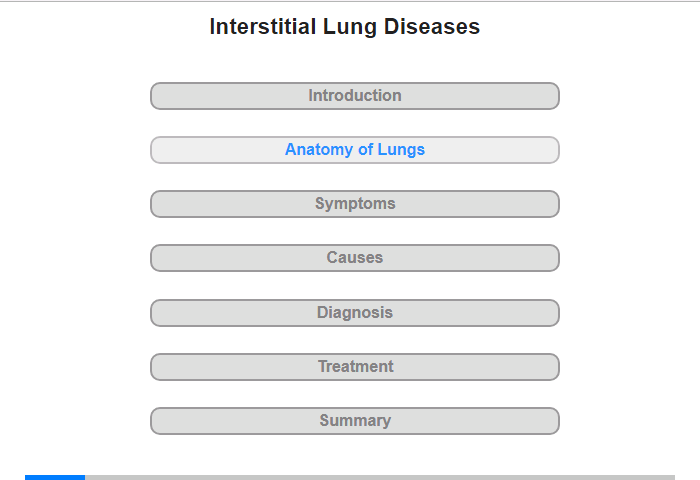Learn about lung disease Symptoms
This screenshot has height=480, width=700.
[355, 204]
